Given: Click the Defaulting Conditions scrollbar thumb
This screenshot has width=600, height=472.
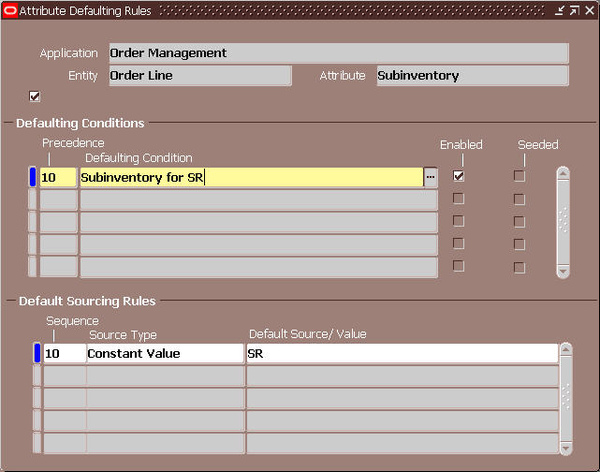Looking at the screenshot, I should [x=563, y=220].
